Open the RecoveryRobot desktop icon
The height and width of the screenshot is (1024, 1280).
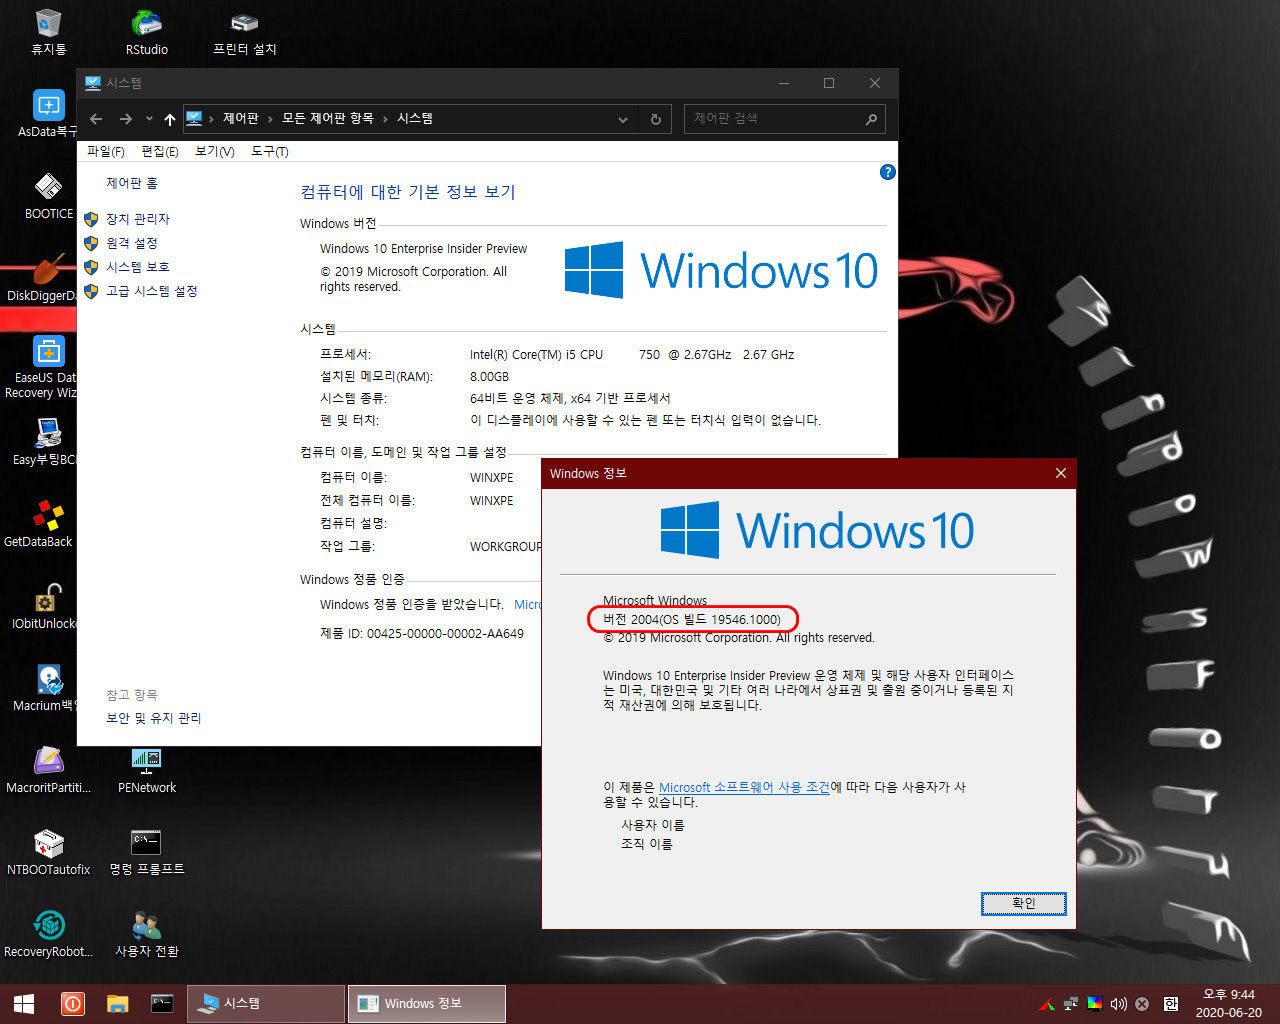48,934
